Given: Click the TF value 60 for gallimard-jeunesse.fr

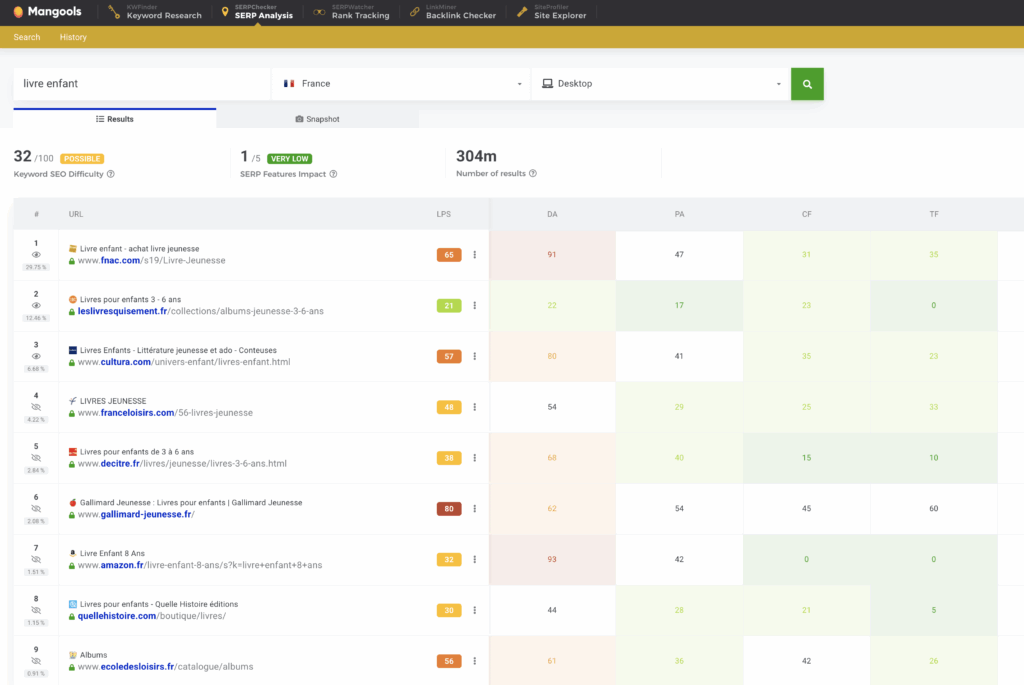Looking at the screenshot, I should [934, 509].
